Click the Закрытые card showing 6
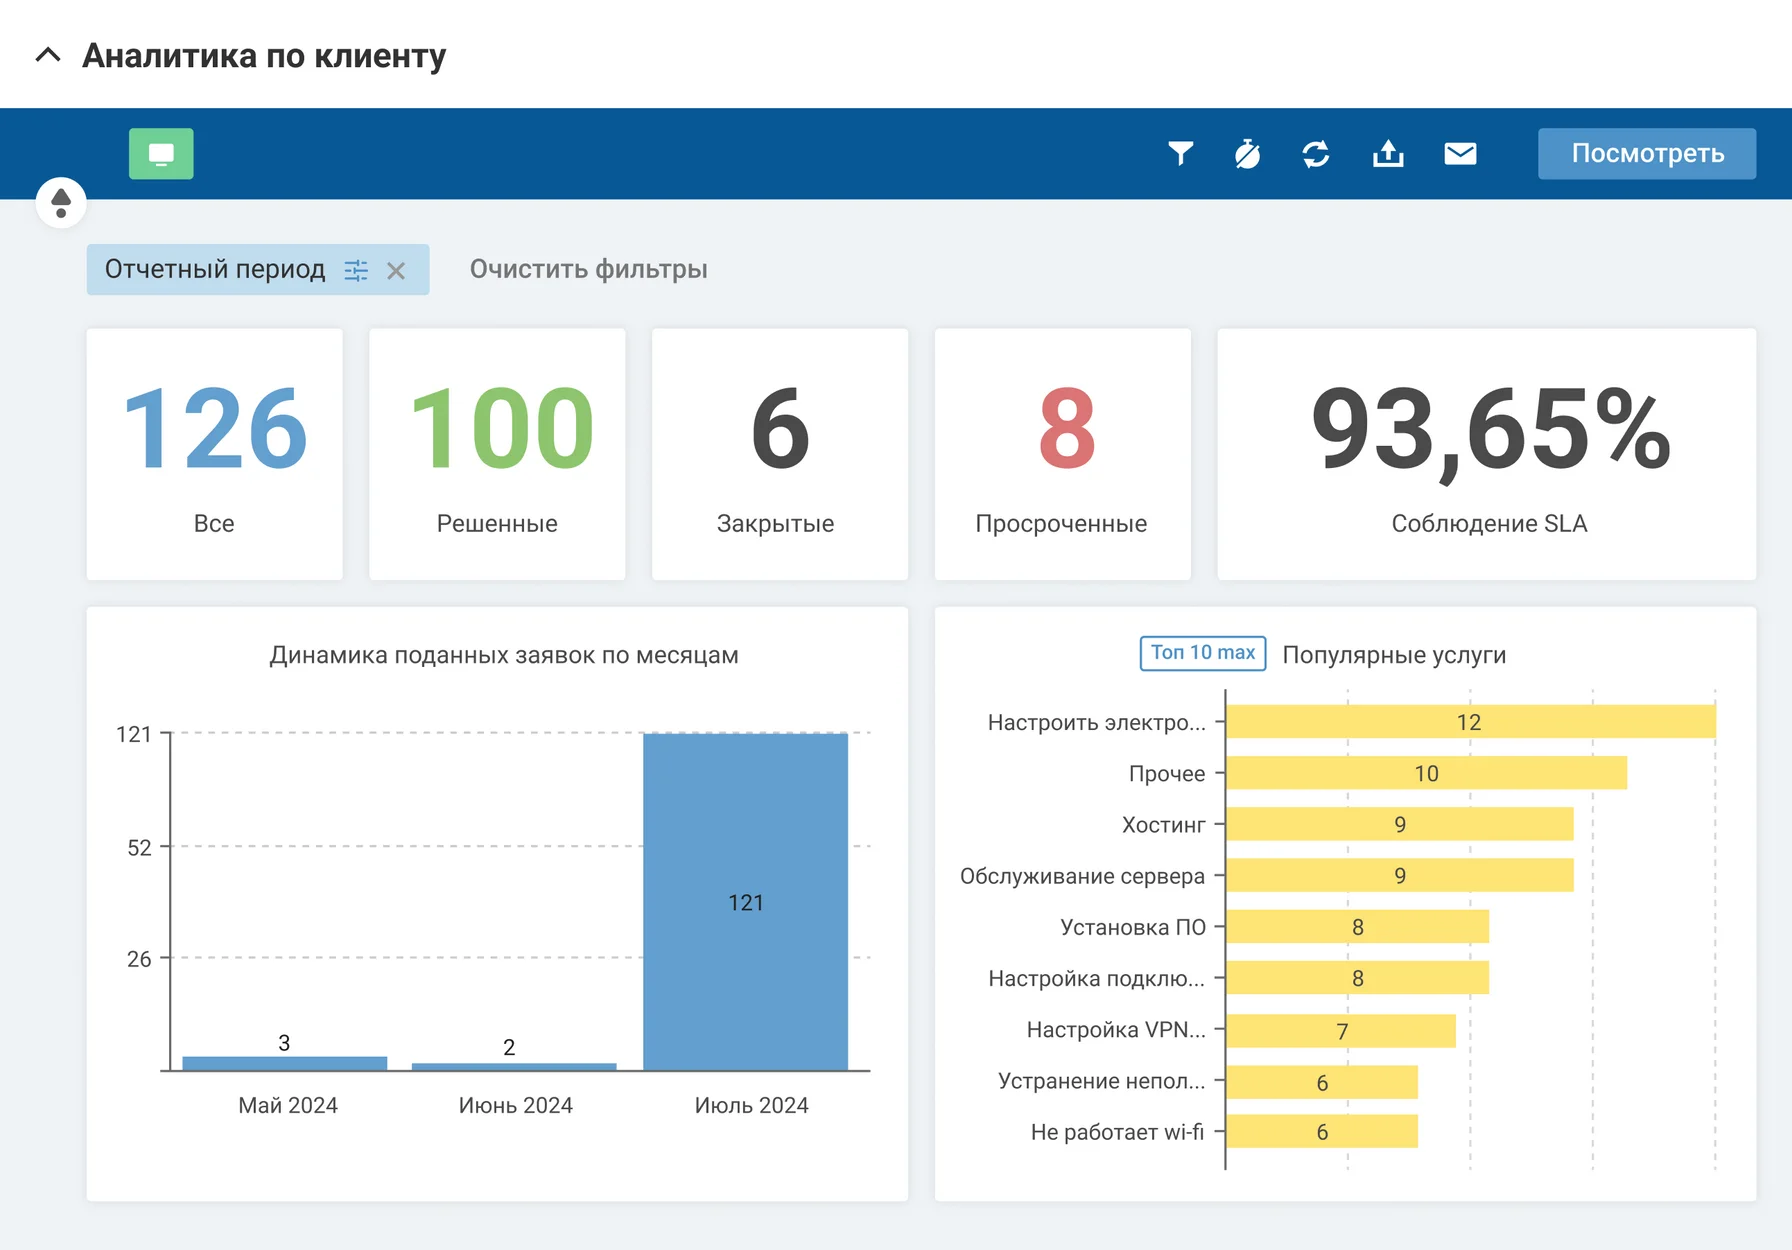The image size is (1792, 1250). pyautogui.click(x=779, y=454)
